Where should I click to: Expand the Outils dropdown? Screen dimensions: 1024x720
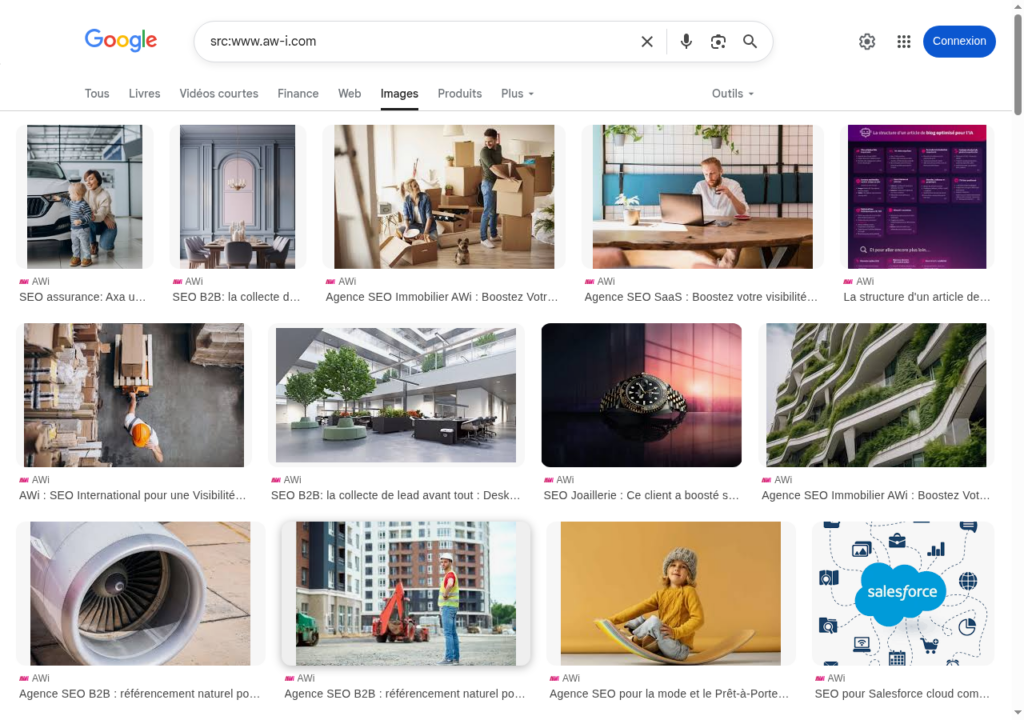(732, 93)
